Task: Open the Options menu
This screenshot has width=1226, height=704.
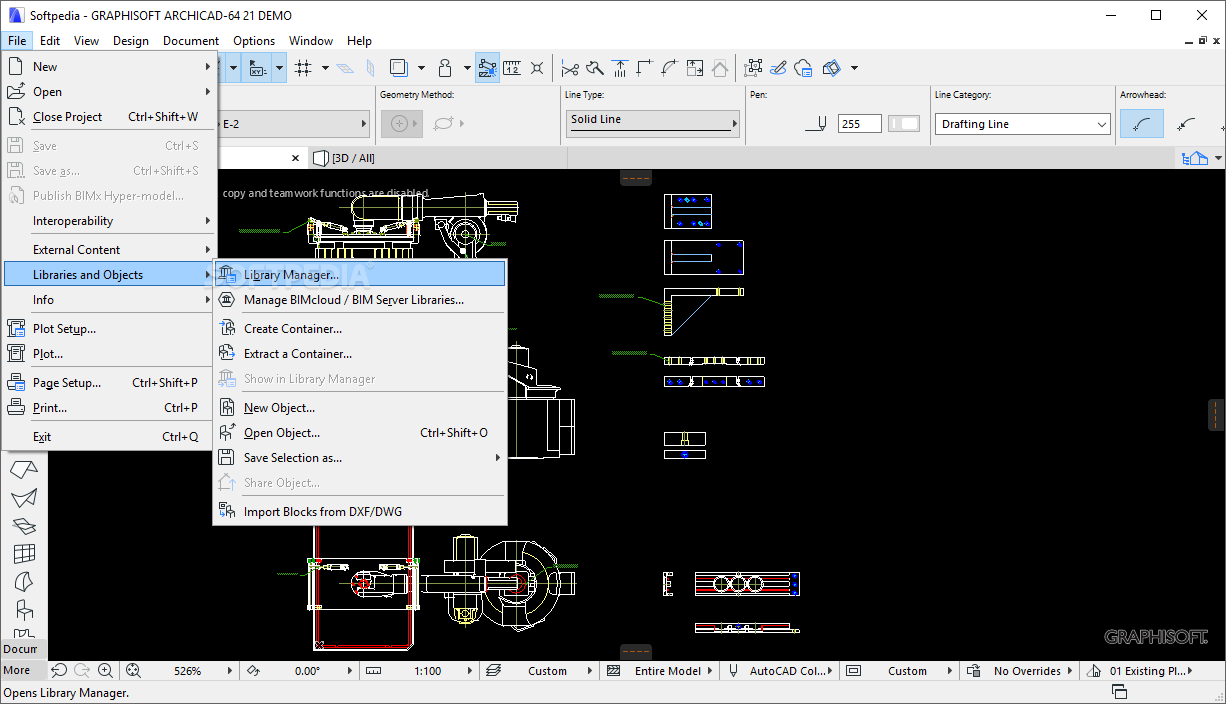Action: coord(254,41)
